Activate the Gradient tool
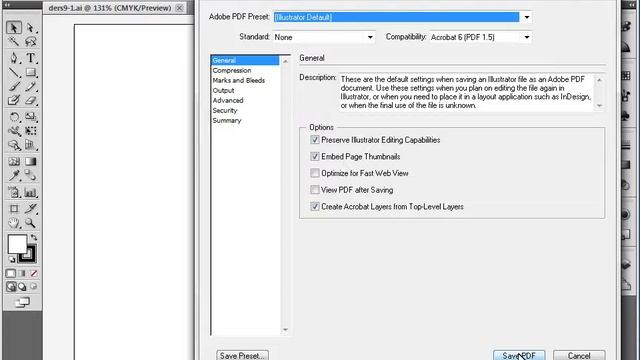640x360 pixels. pos(31,162)
